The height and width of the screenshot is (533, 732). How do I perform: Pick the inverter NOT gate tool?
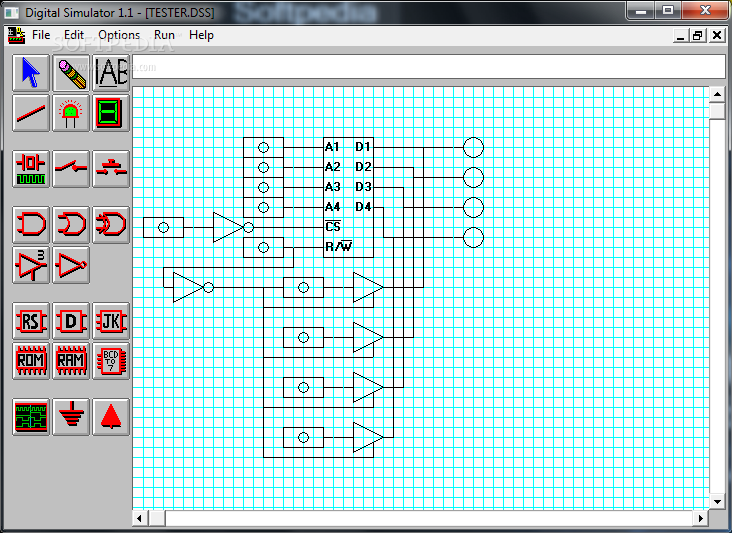[71, 265]
